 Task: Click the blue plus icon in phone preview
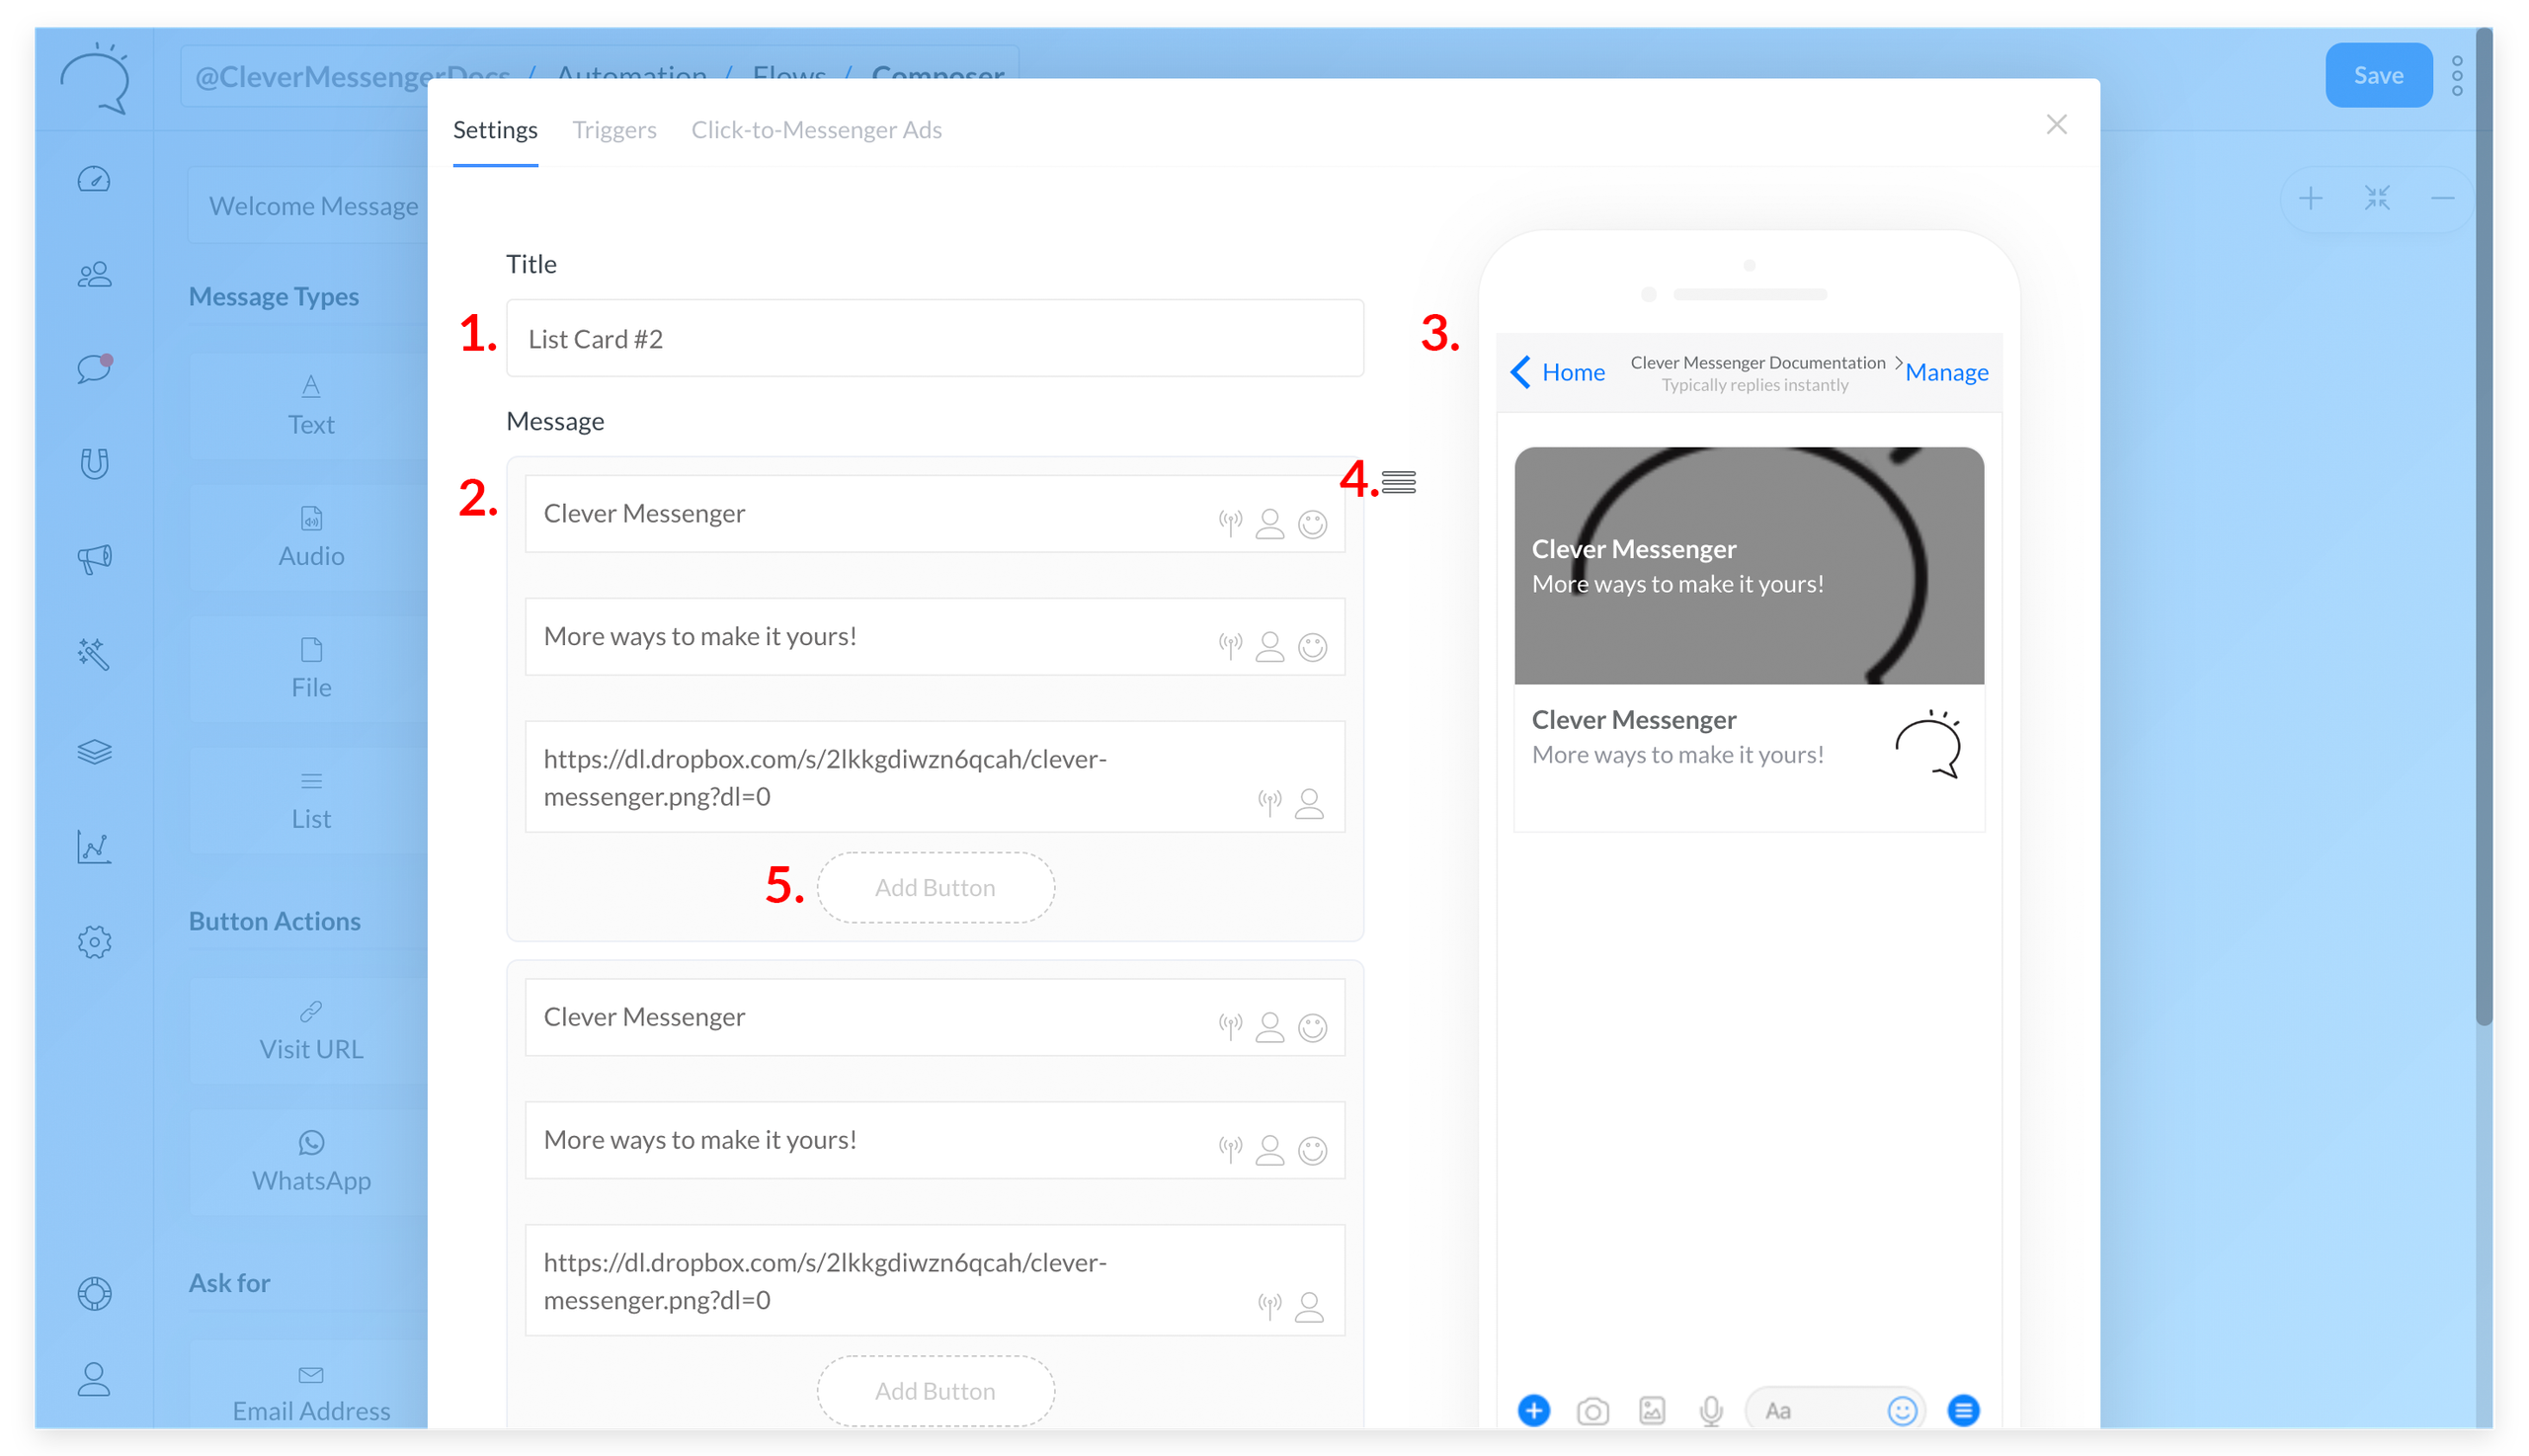click(x=1533, y=1410)
